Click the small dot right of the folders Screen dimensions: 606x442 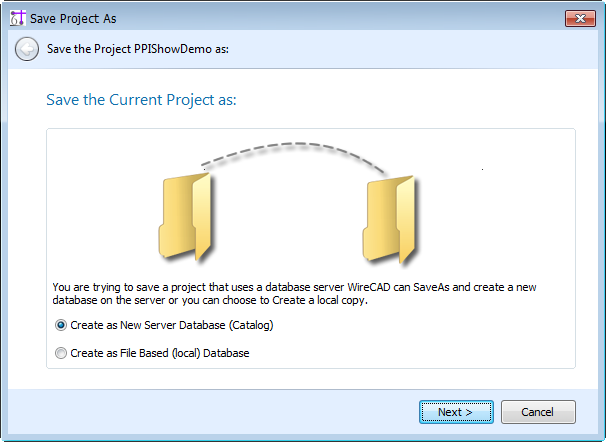click(482, 169)
